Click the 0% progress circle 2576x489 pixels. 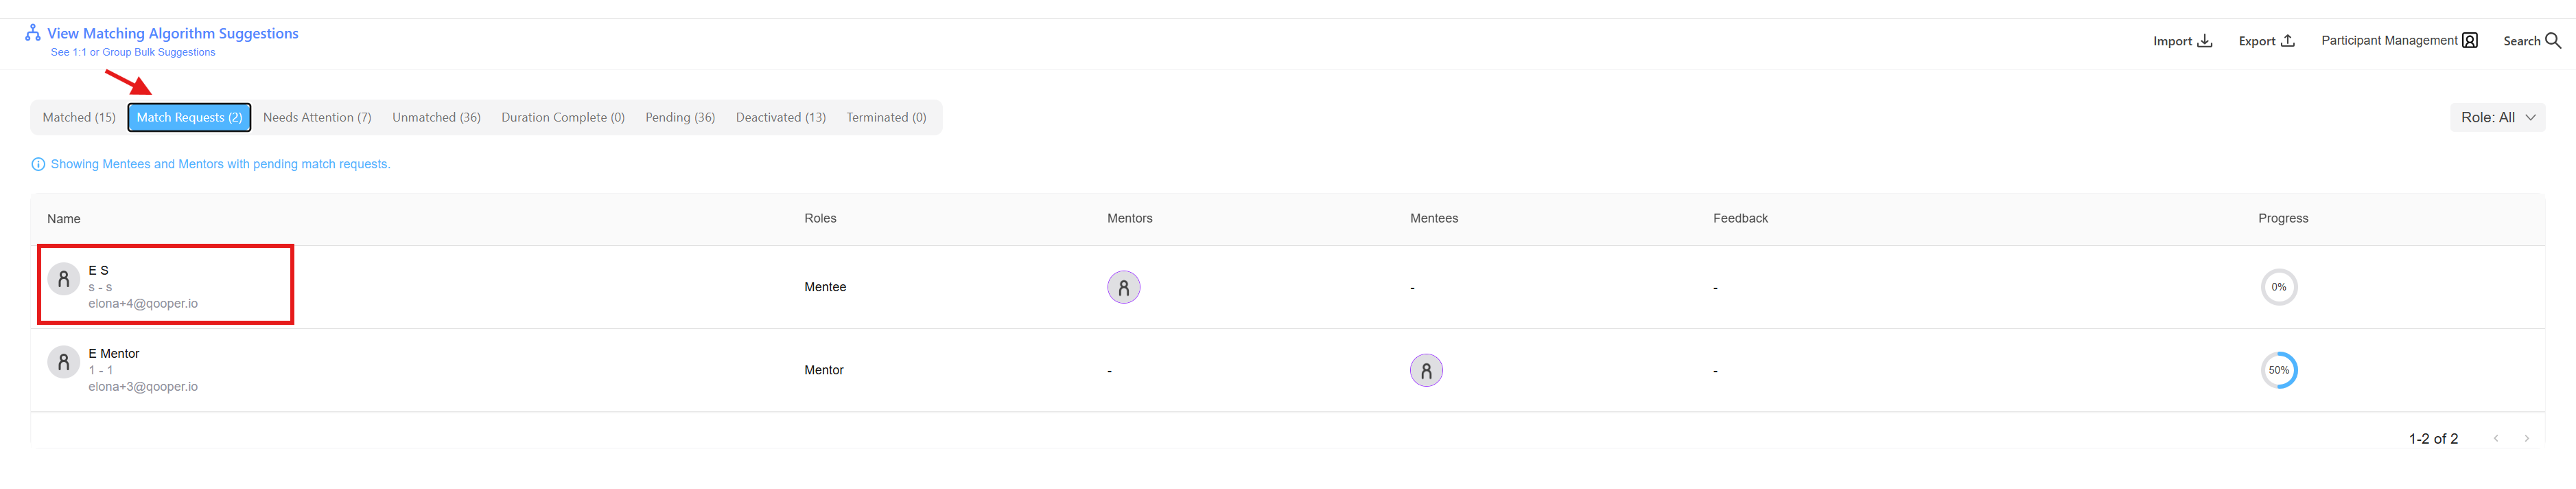2278,288
